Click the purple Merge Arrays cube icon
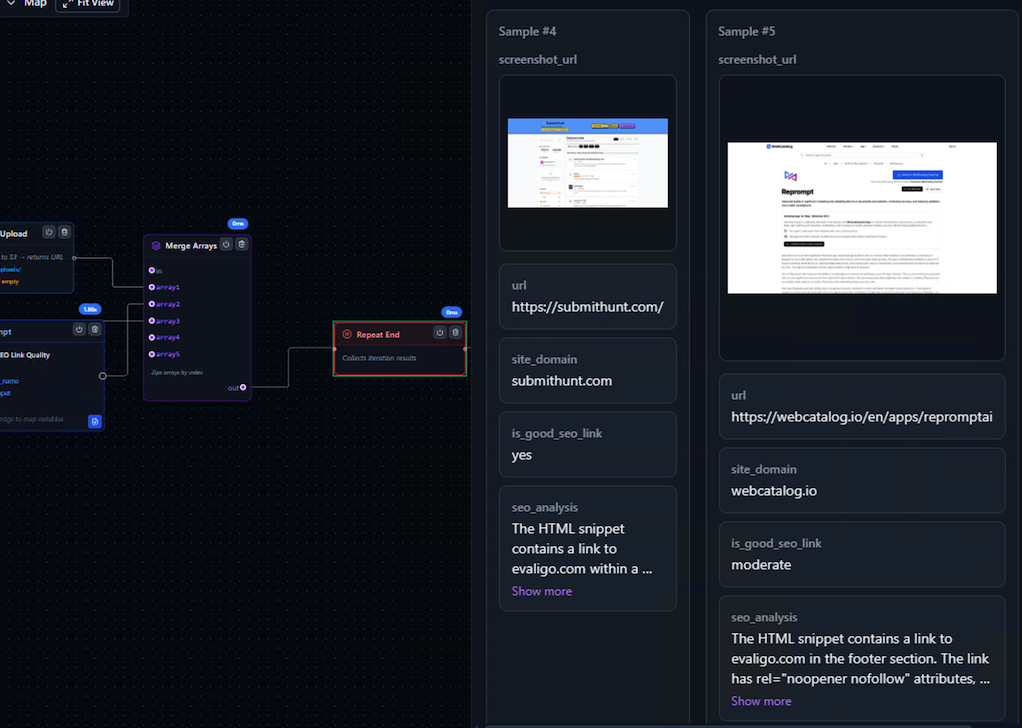 156,245
